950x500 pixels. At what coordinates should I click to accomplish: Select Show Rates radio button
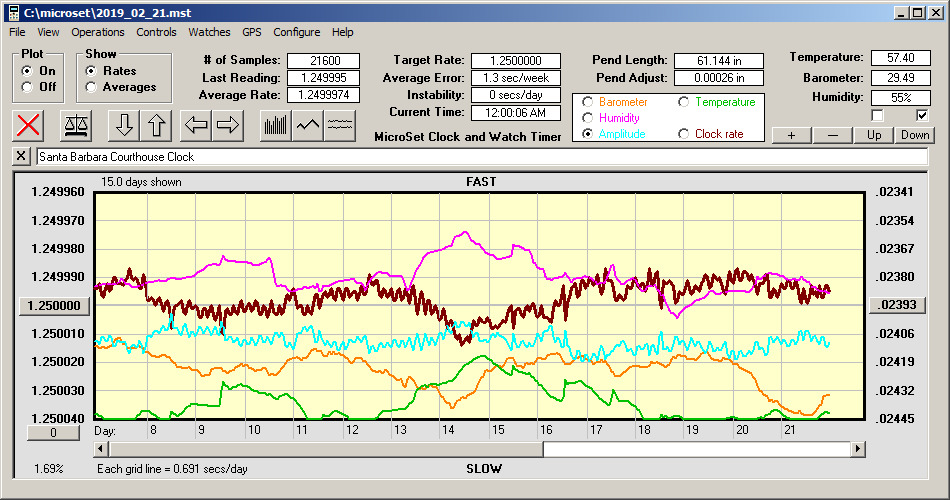pyautogui.click(x=91, y=71)
